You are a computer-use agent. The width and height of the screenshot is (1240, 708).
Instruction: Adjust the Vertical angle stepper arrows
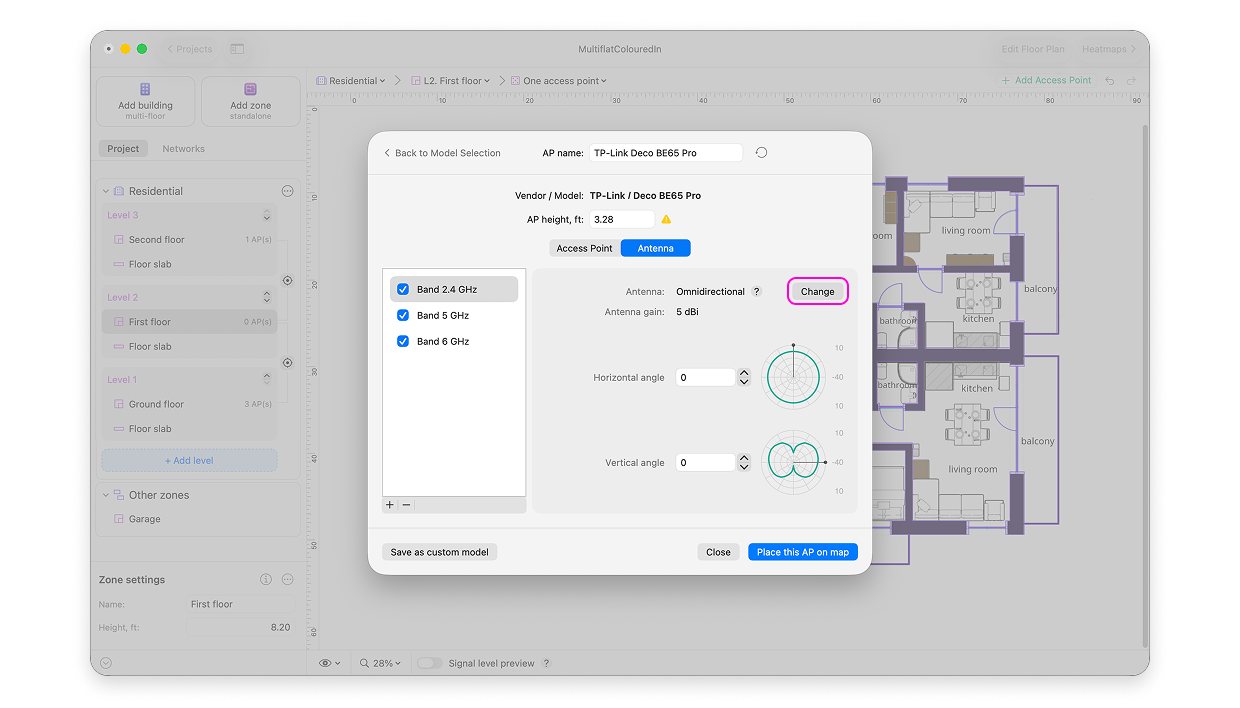[x=744, y=463]
